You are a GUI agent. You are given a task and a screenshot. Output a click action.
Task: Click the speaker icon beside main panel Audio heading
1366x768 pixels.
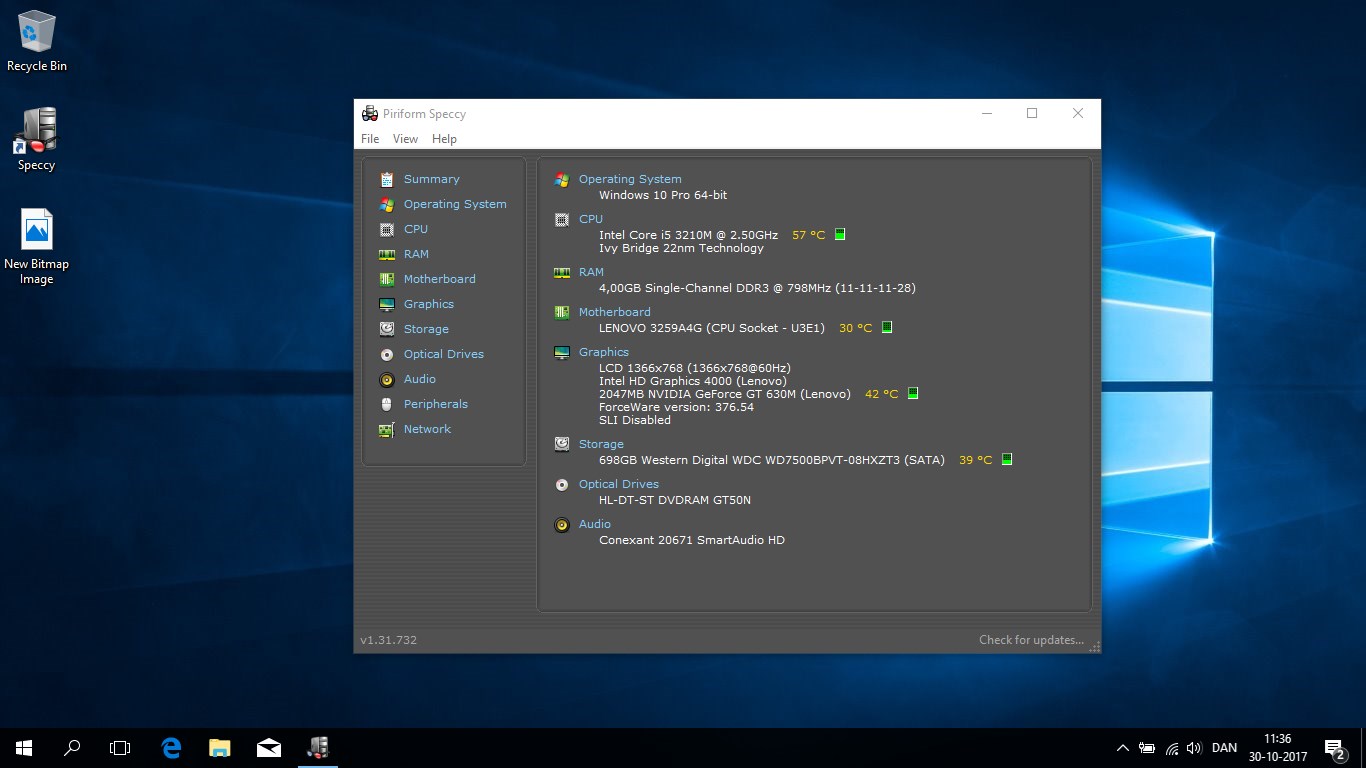(x=562, y=524)
